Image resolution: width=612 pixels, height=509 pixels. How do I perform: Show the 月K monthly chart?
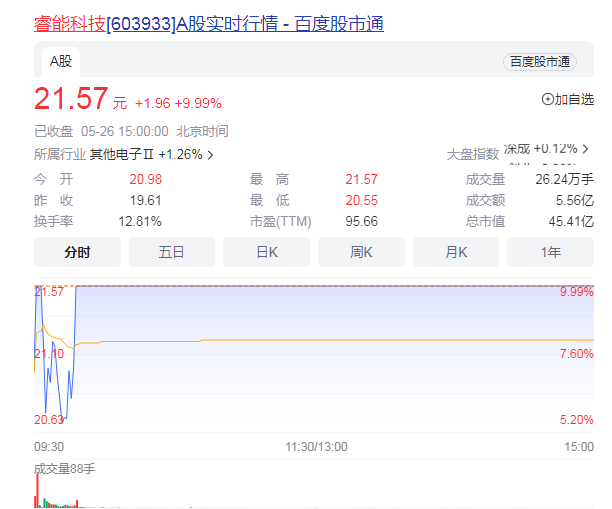tap(456, 252)
